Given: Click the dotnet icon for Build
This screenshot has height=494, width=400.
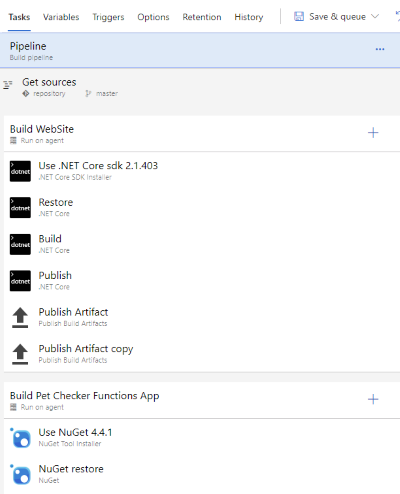Looking at the screenshot, I should [20, 244].
